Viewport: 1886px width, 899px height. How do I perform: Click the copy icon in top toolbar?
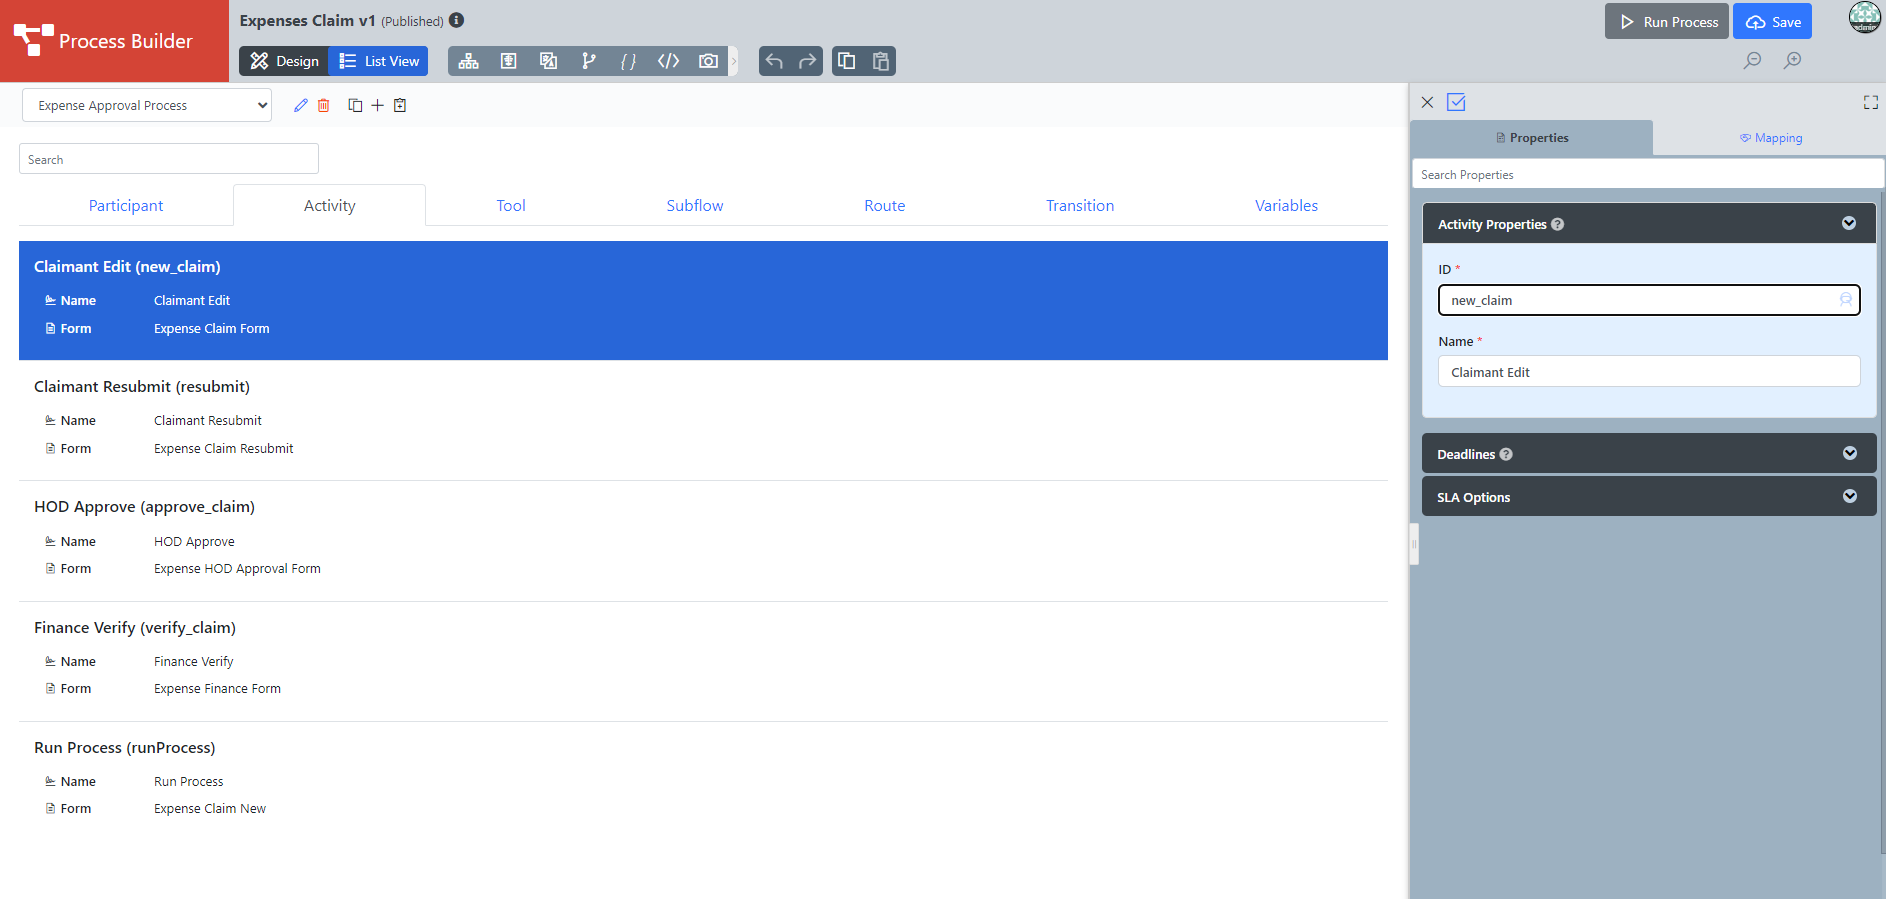pyautogui.click(x=847, y=61)
